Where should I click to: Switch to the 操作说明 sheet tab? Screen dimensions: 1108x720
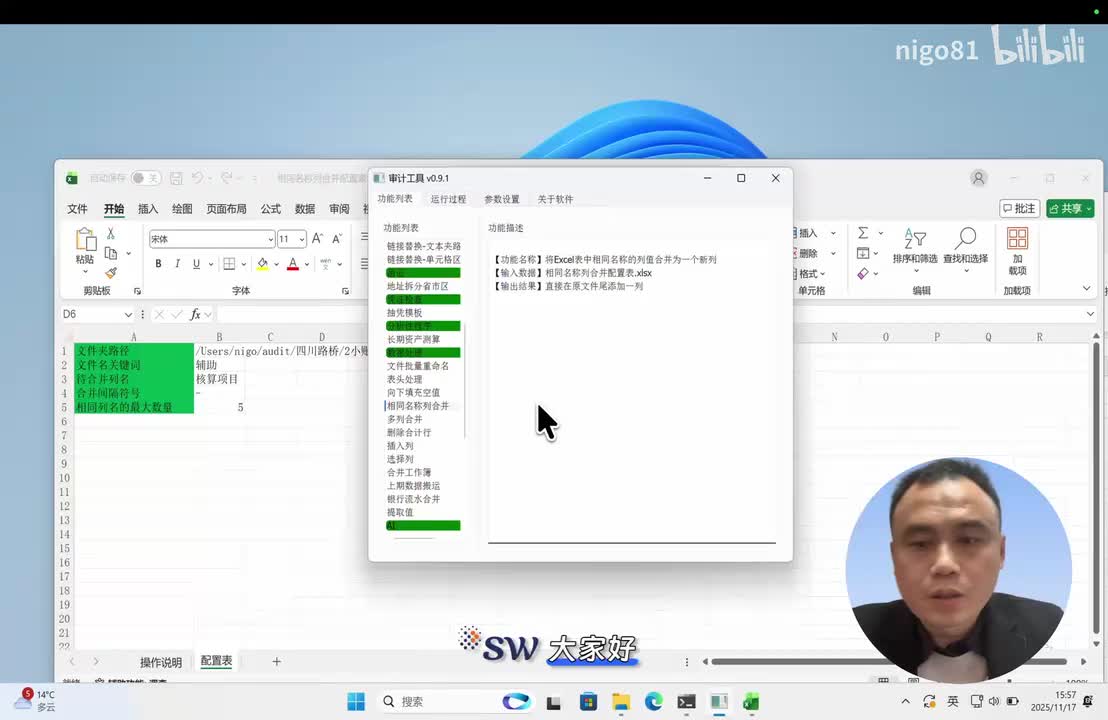point(161,662)
